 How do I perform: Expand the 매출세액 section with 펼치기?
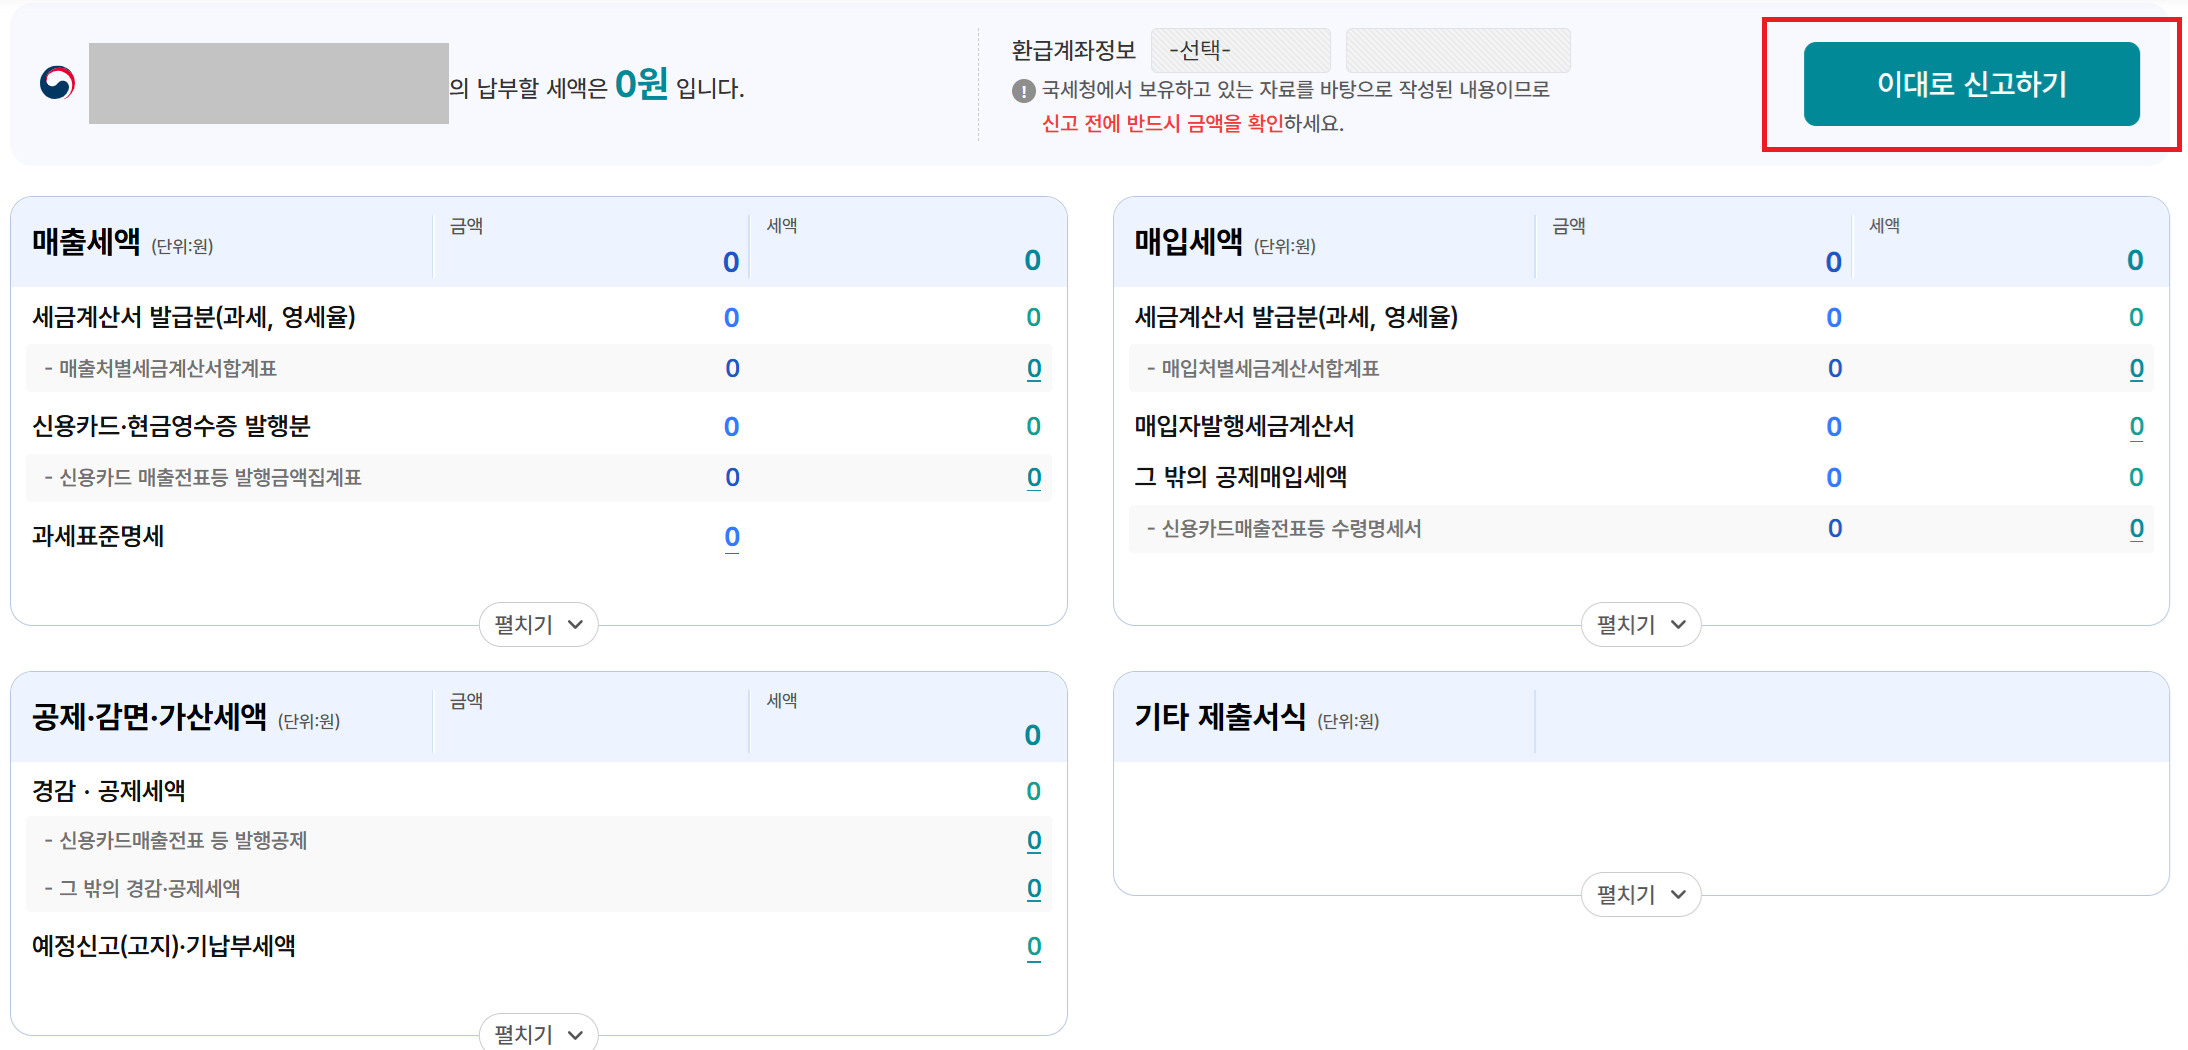click(x=537, y=624)
